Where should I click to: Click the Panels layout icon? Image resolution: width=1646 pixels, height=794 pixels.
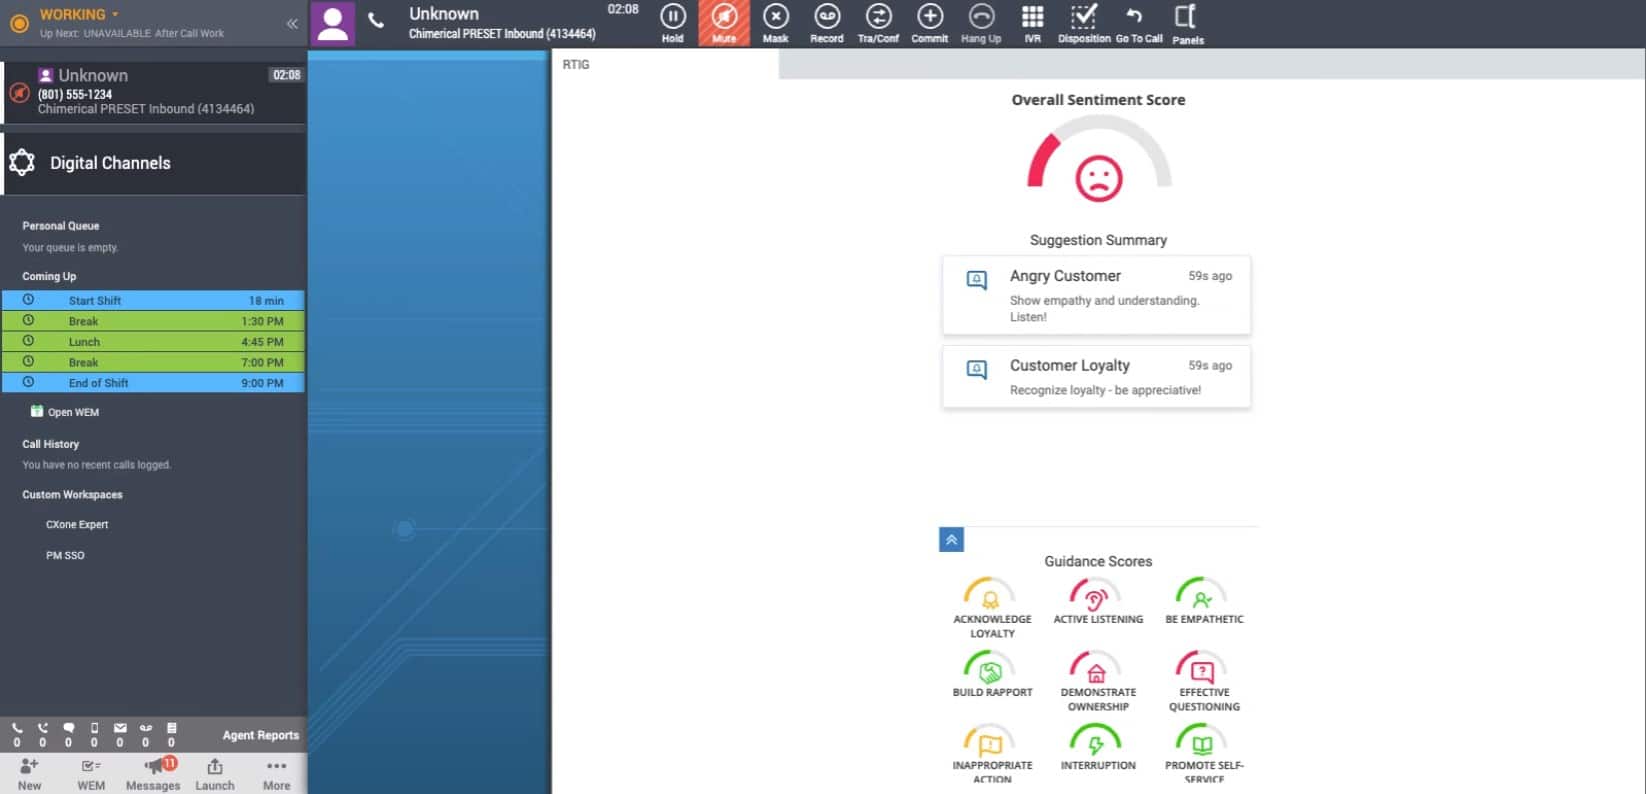pos(1187,22)
